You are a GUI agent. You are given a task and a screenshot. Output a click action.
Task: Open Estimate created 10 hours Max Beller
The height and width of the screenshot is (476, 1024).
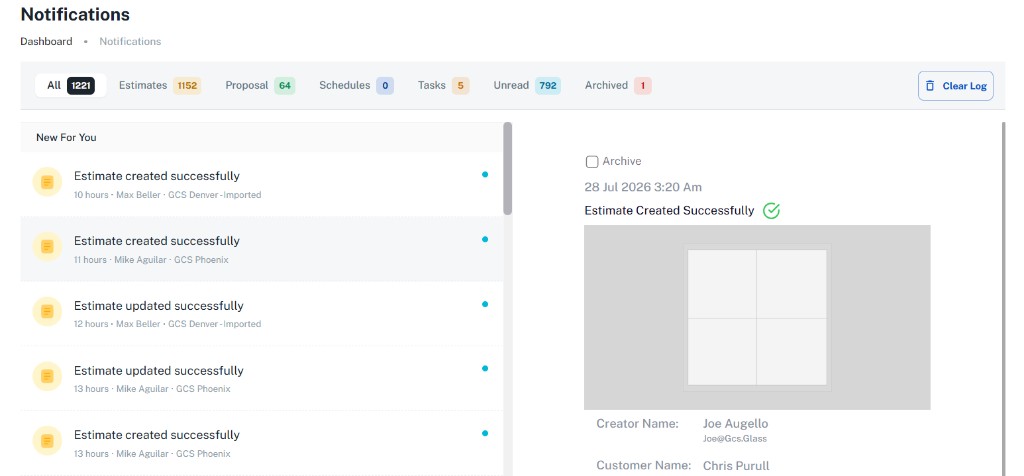pyautogui.click(x=262, y=184)
